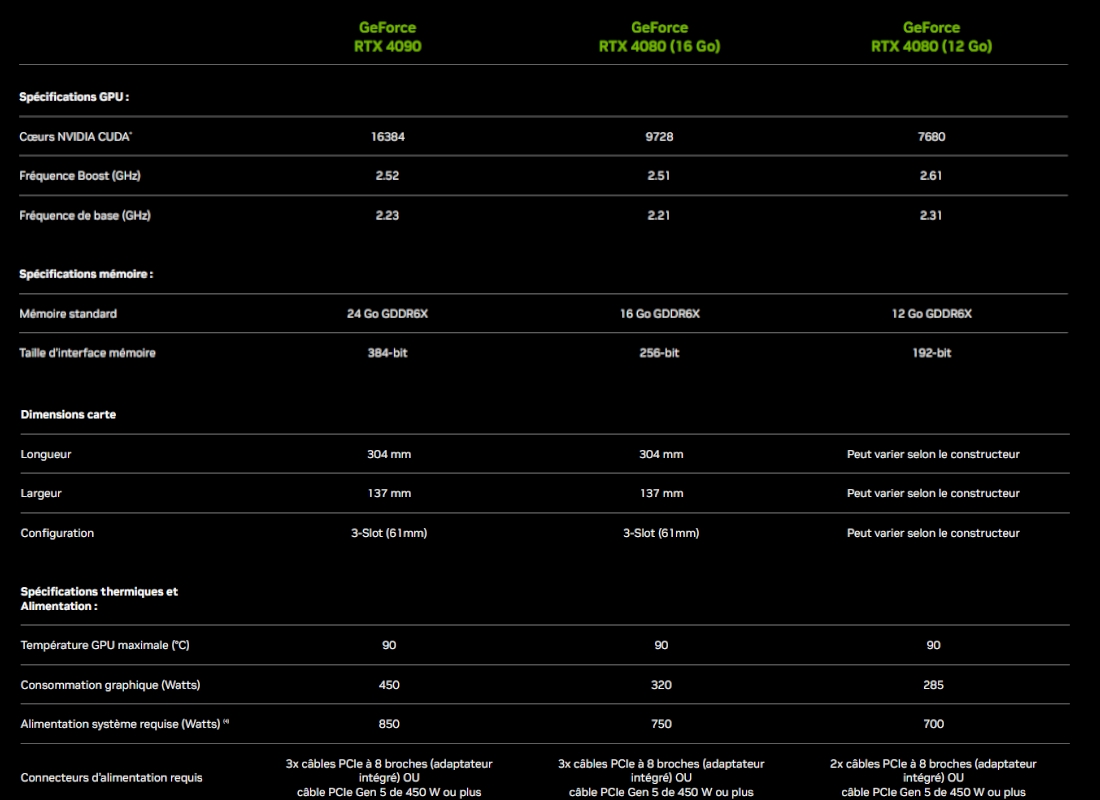The image size is (1100, 800).
Task: Select the 2.52 boost frequency value
Action: [387, 176]
